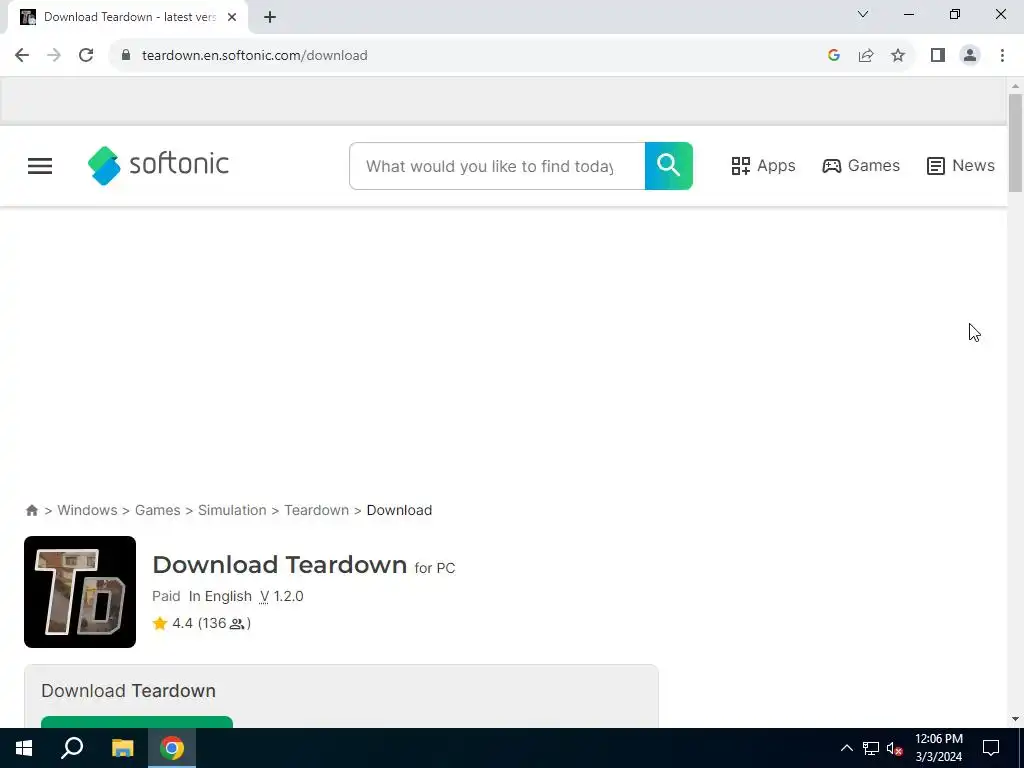The image size is (1024, 768).
Task: Go to Windows breadcrumb link
Action: [87, 510]
